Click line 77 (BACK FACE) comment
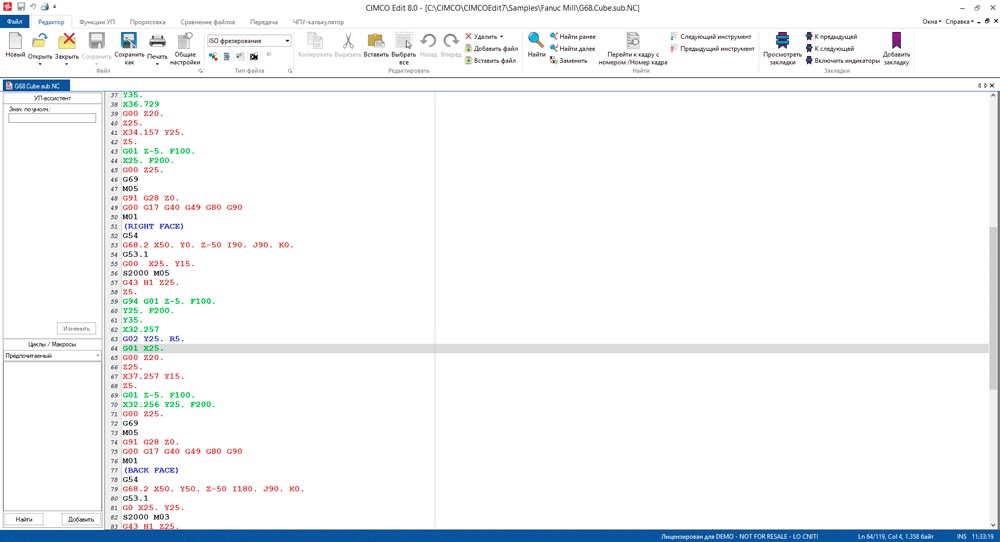The height and width of the screenshot is (542, 1000). (x=151, y=470)
